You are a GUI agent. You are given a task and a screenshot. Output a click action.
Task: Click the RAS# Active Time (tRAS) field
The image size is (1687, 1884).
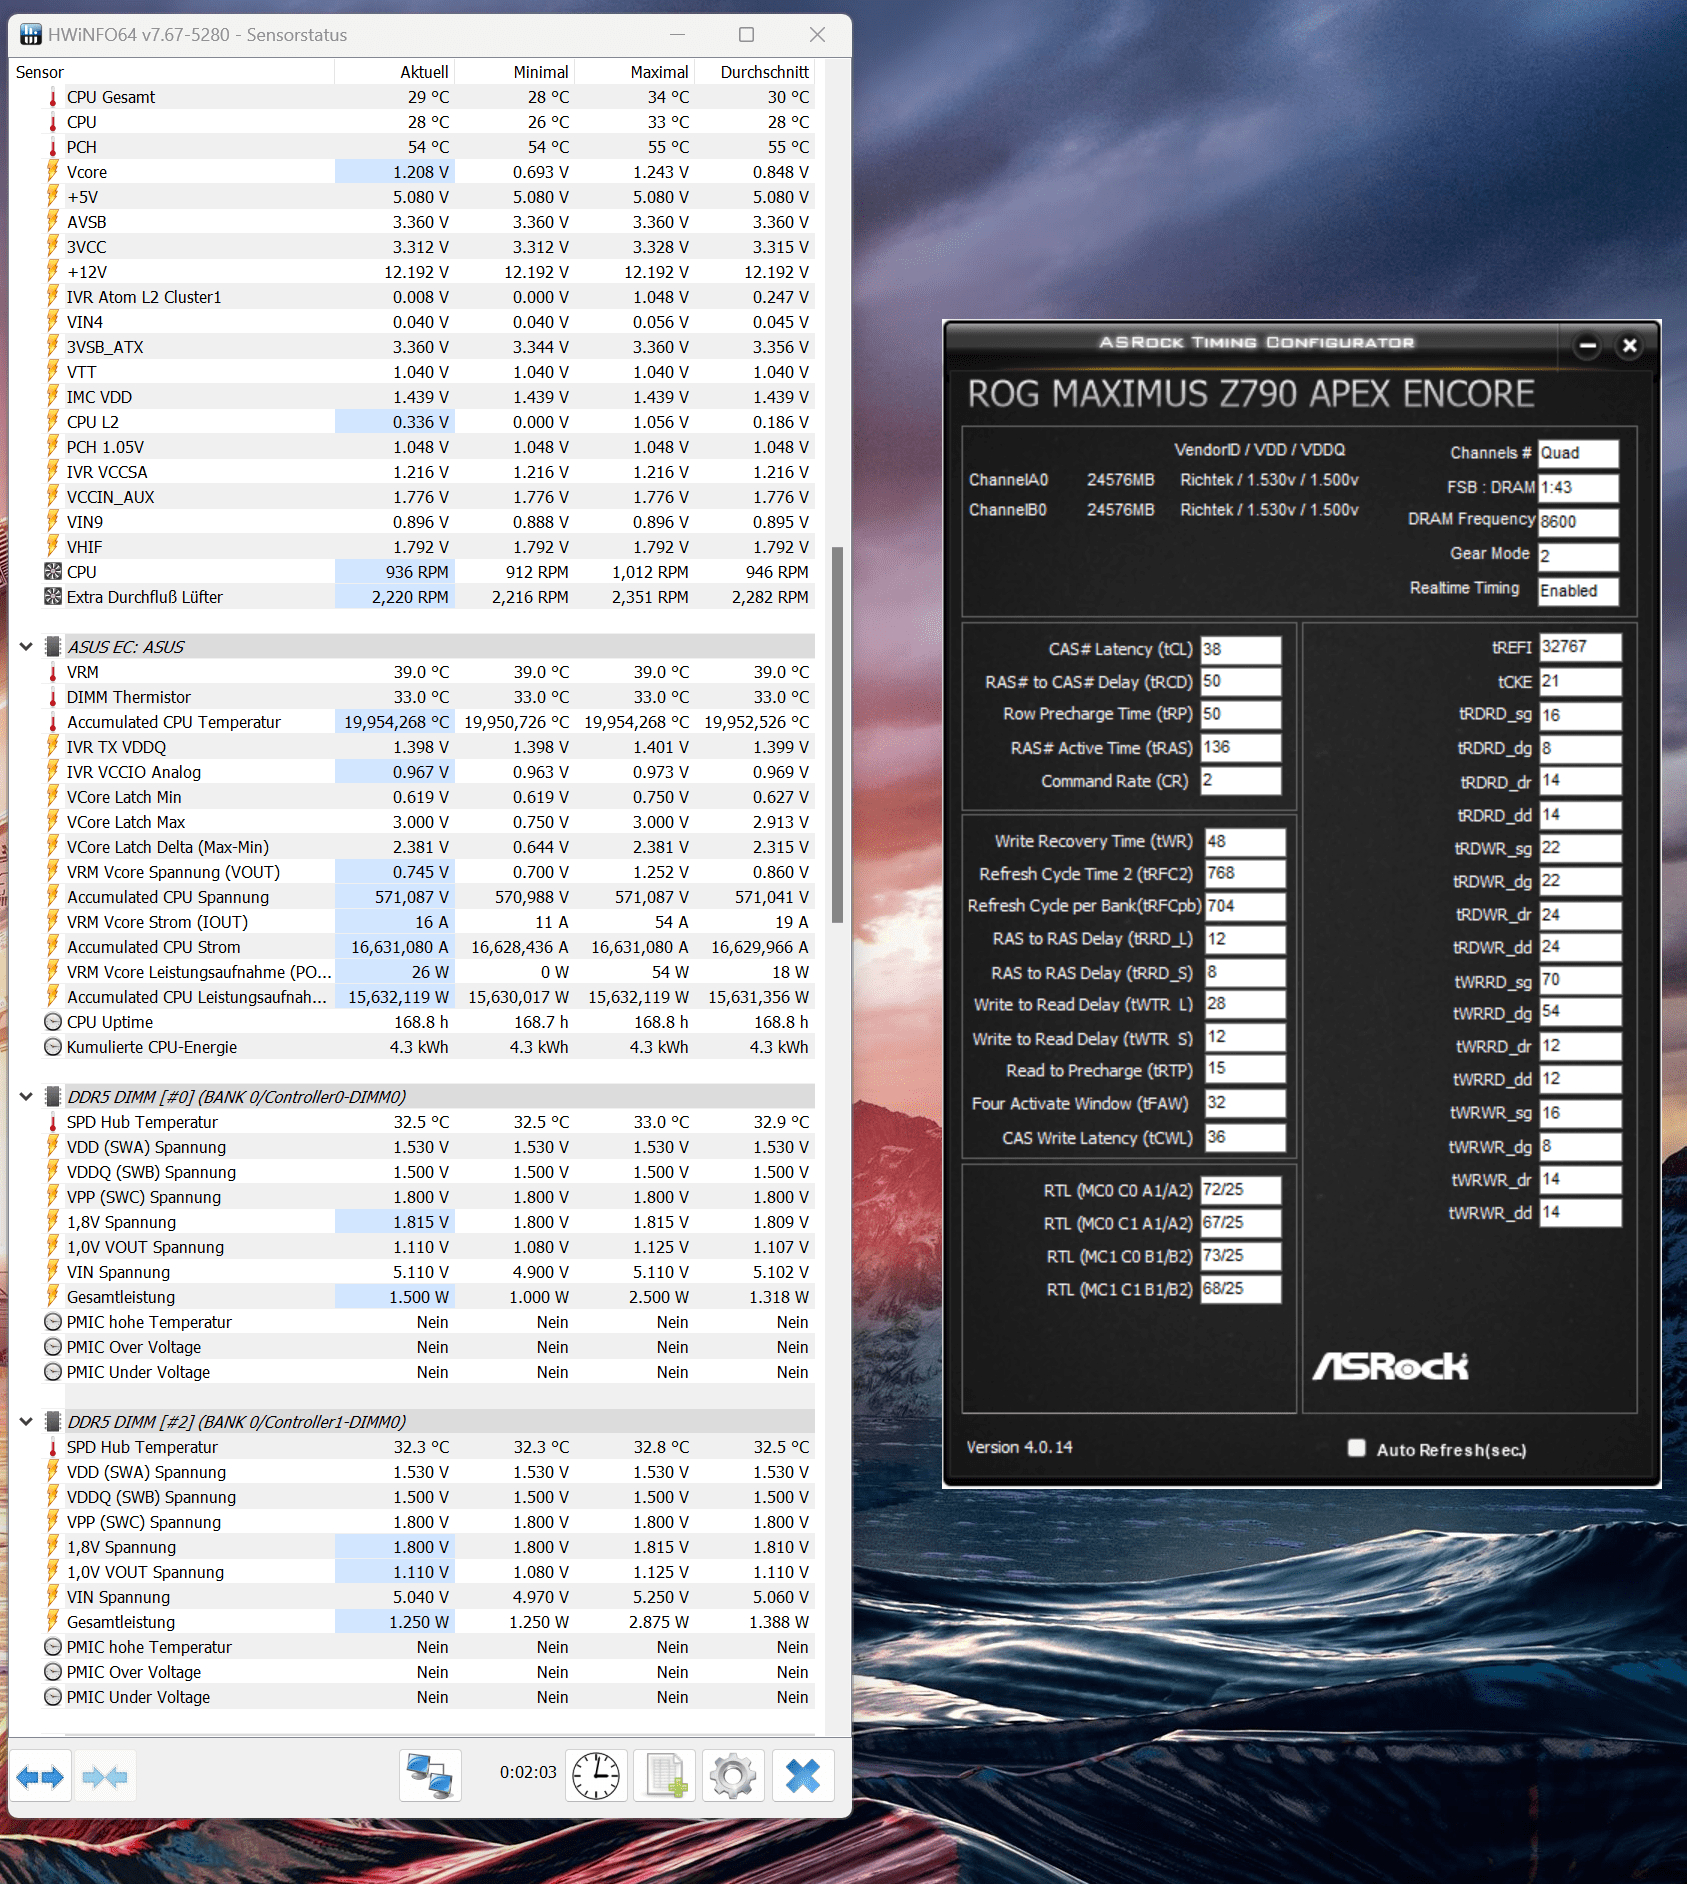[x=1240, y=747]
